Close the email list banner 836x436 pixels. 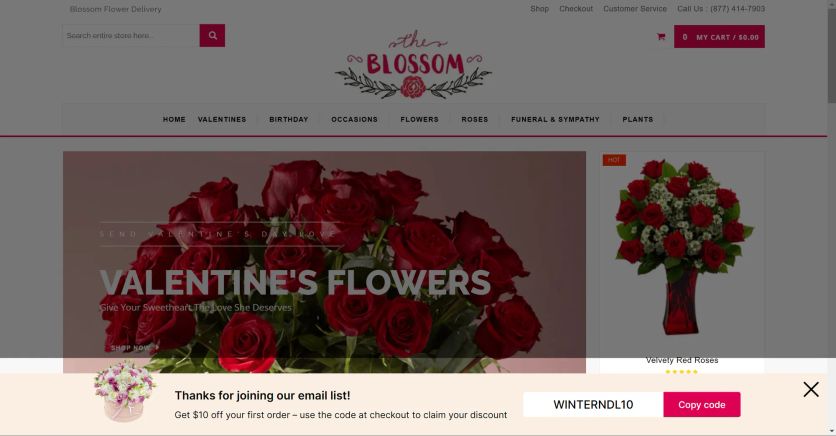tap(811, 390)
